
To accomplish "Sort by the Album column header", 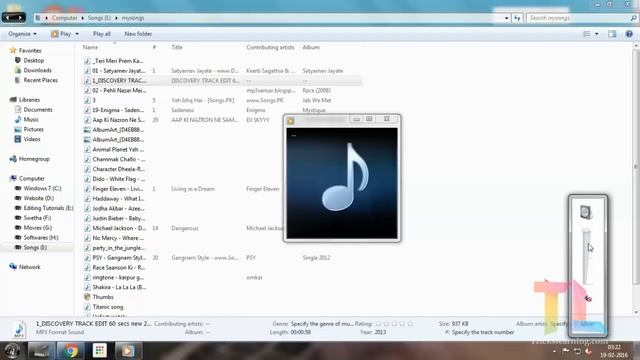I will [311, 47].
